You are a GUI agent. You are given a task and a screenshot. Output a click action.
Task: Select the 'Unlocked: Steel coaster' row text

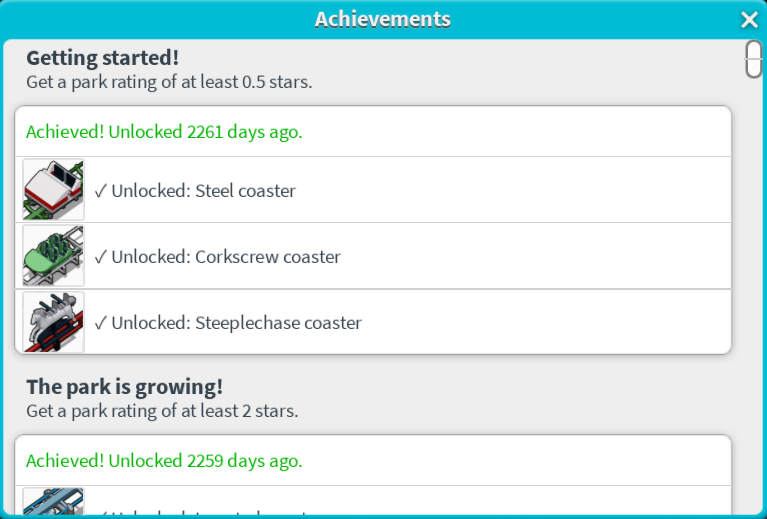203,190
